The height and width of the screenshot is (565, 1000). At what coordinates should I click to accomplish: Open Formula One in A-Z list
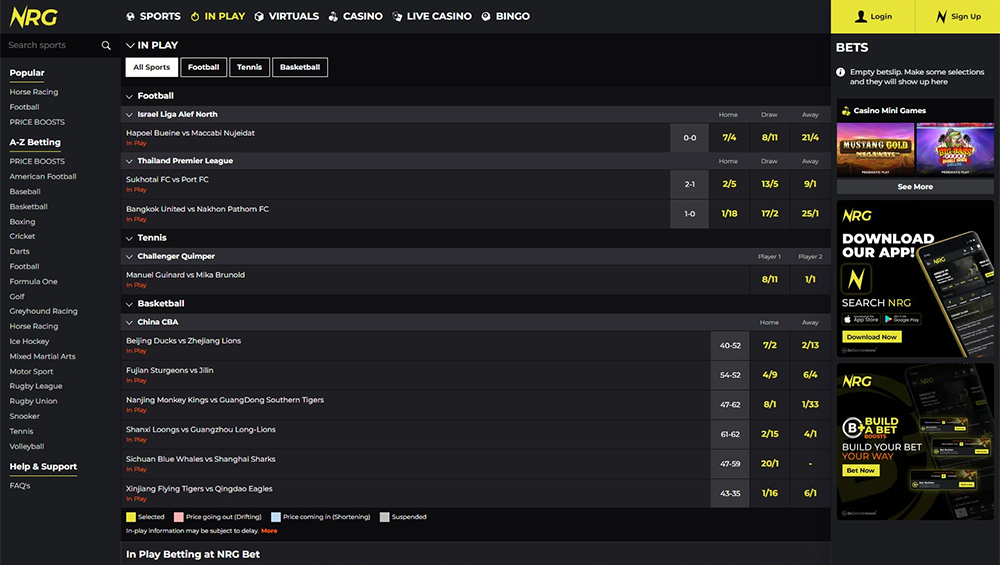pos(33,281)
